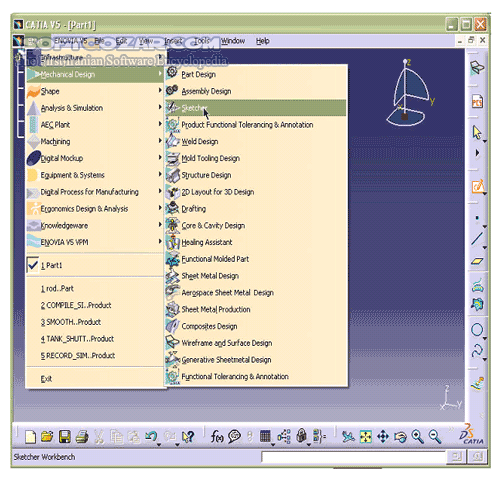Choose Sheet Metal Design workbench
This screenshot has height=491, width=494.
click(256, 276)
